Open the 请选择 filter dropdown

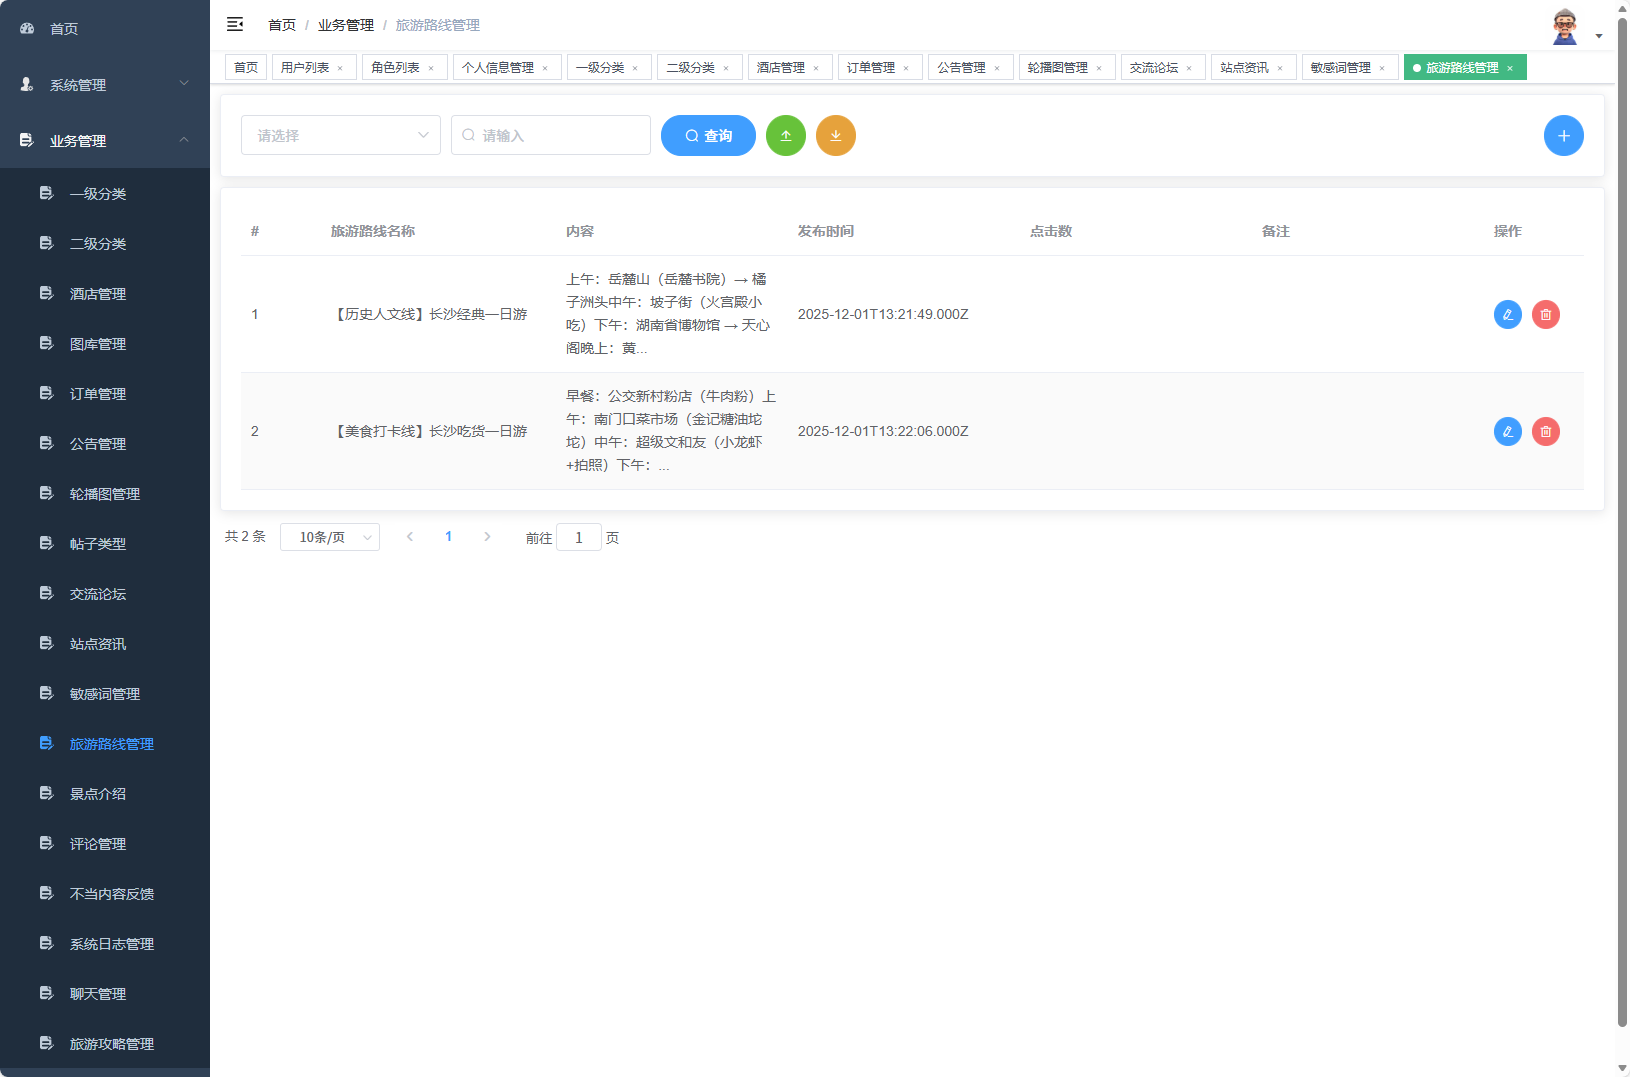point(340,135)
